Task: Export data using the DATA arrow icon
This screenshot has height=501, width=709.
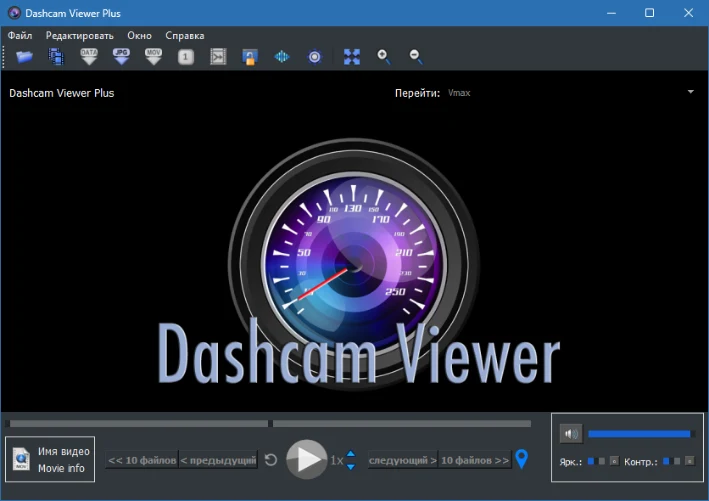Action: point(89,57)
